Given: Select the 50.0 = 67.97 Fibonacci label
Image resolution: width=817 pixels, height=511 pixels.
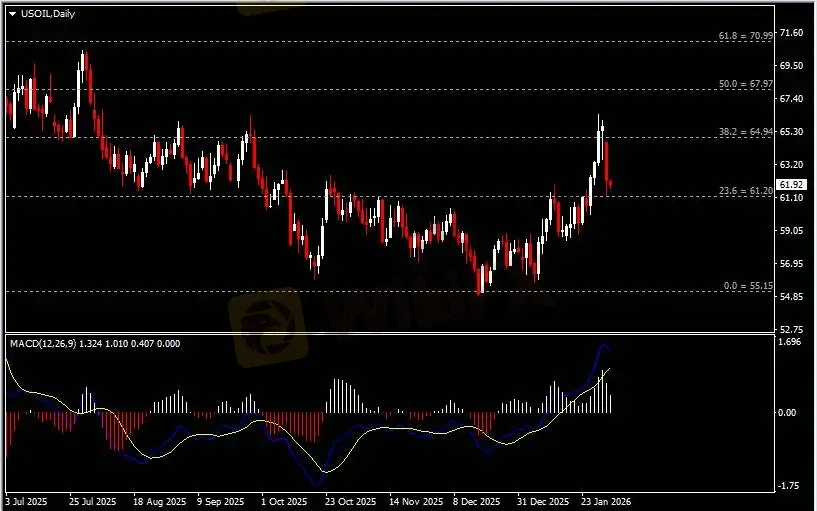Looking at the screenshot, I should 745,85.
